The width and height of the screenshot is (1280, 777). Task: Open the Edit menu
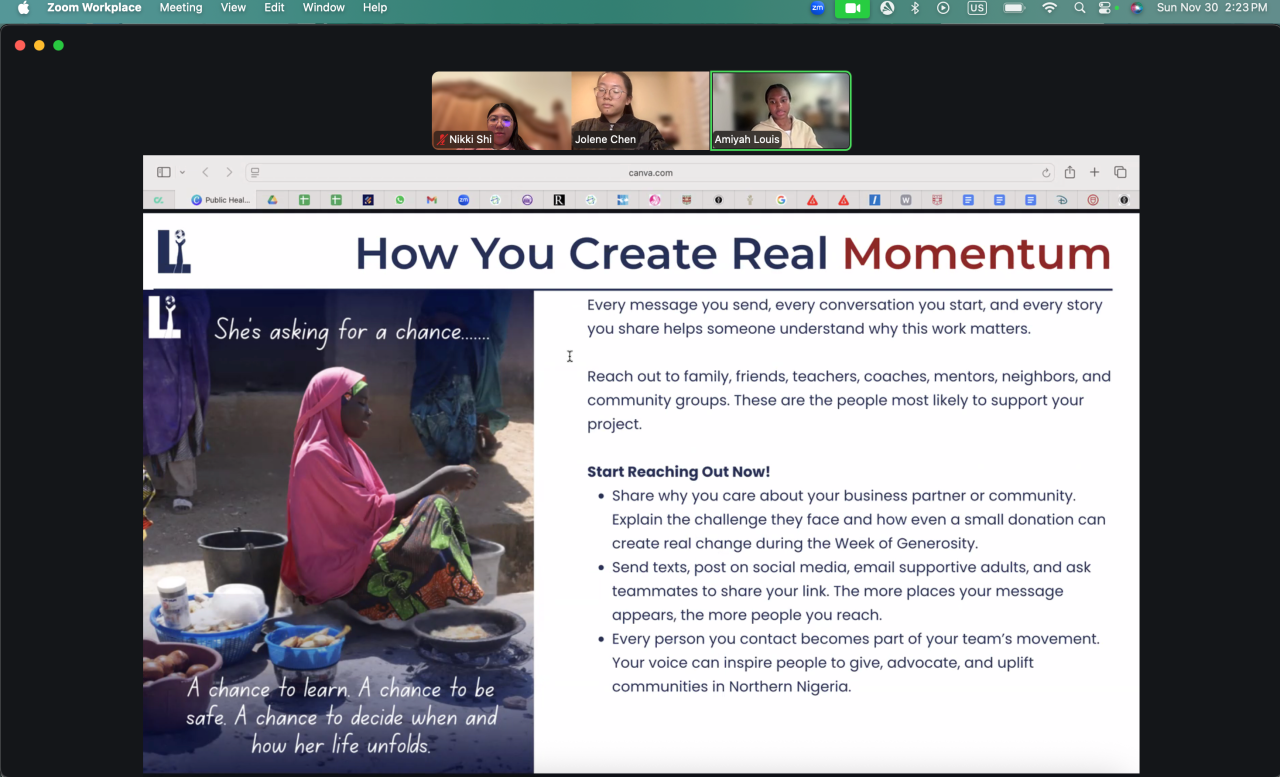(x=274, y=8)
